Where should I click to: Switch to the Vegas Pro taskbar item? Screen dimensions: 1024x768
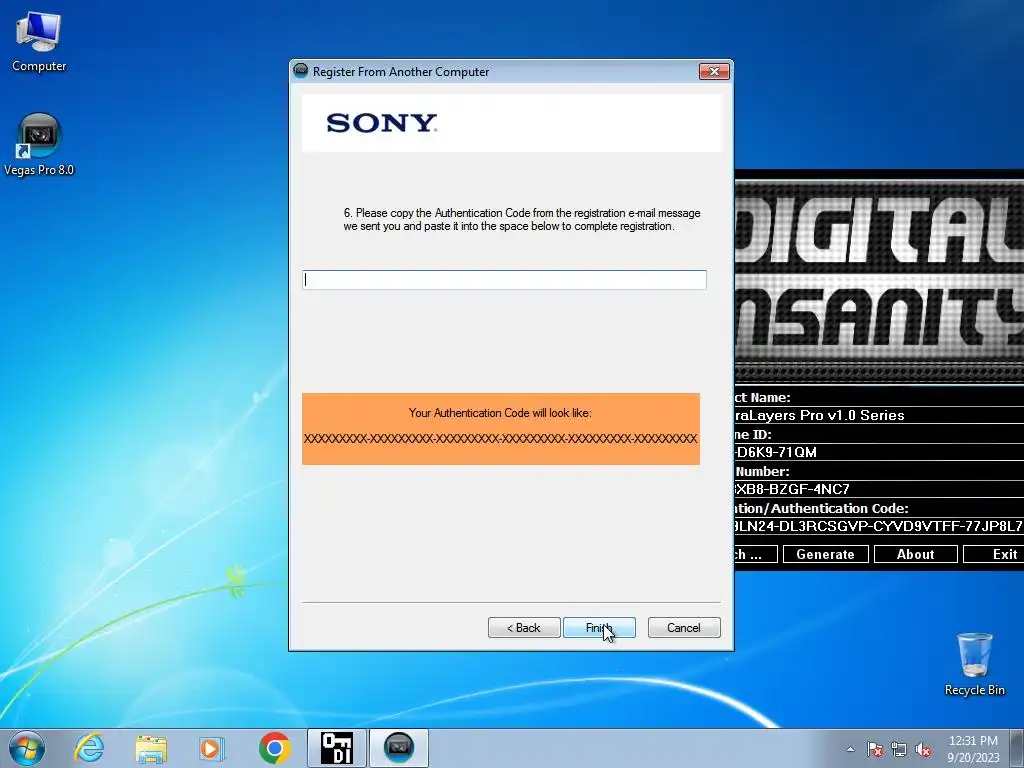(x=399, y=748)
